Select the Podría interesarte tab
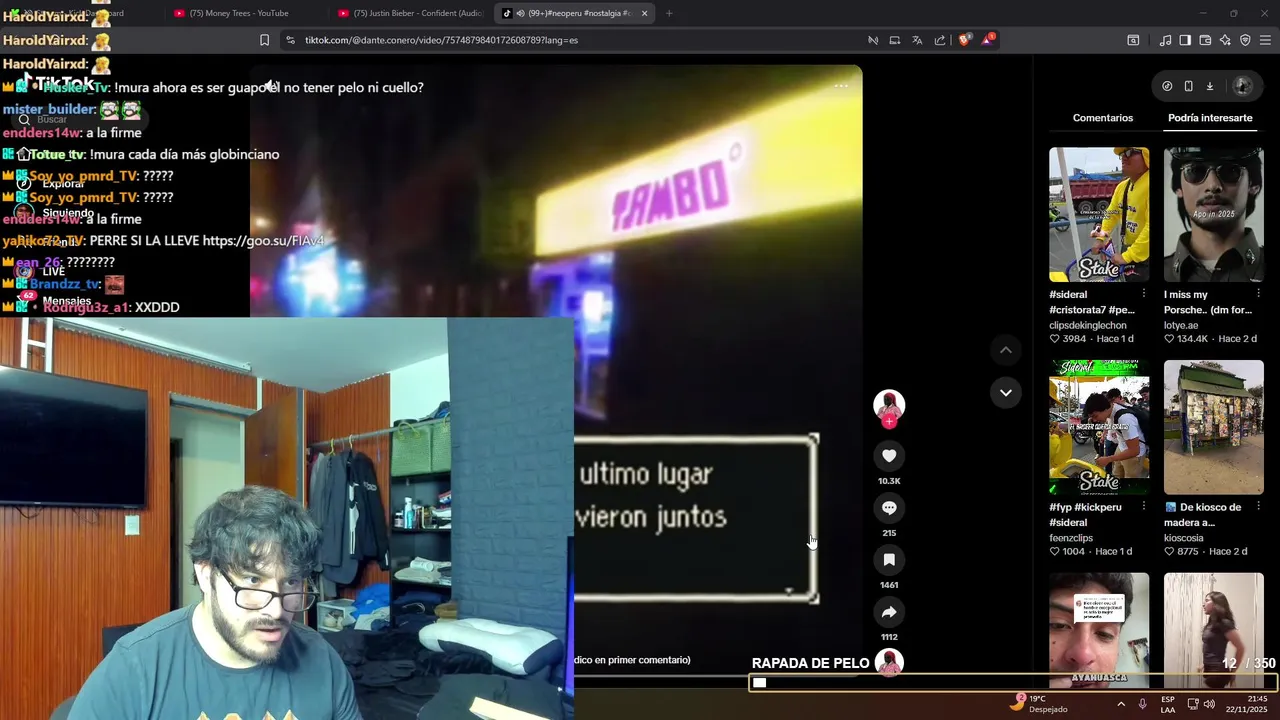Screen dimensions: 1280x720 (x=1210, y=118)
